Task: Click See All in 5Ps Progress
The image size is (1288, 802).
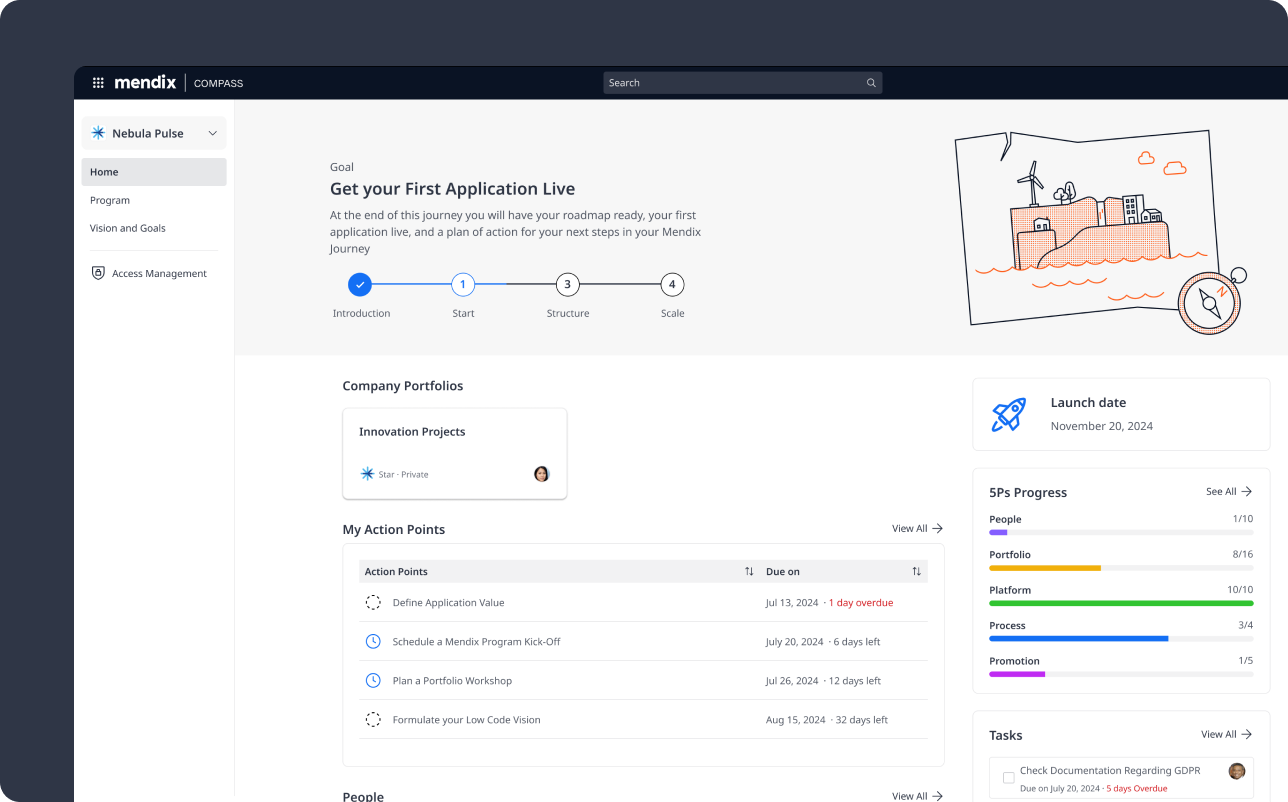Action: point(1228,492)
